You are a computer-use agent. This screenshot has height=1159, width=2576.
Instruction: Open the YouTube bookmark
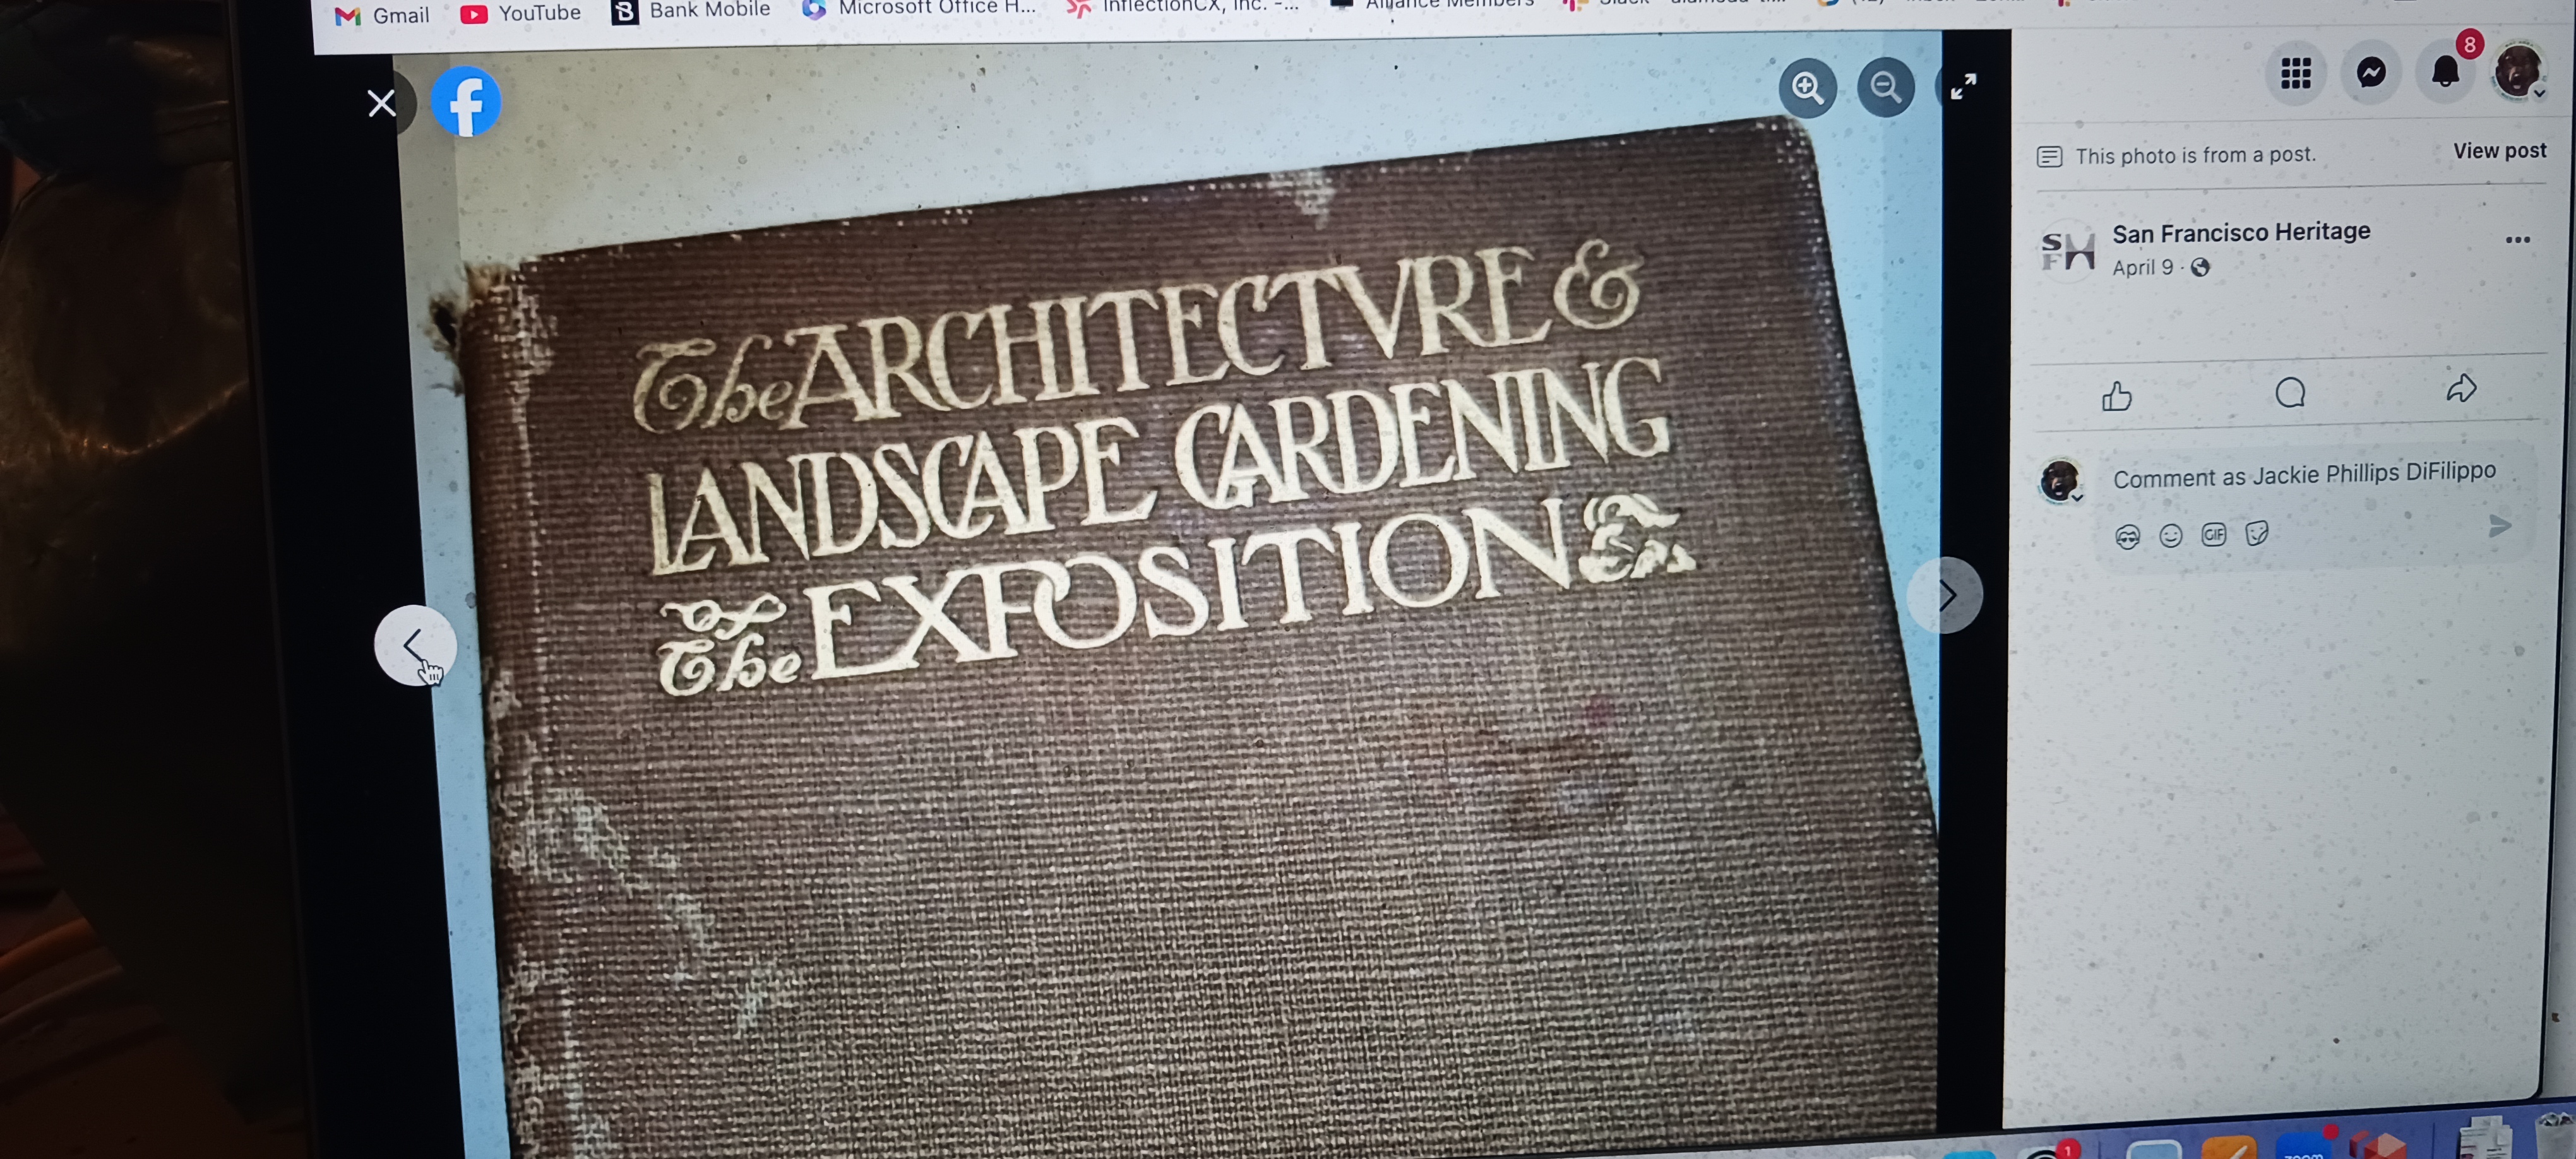click(x=521, y=13)
